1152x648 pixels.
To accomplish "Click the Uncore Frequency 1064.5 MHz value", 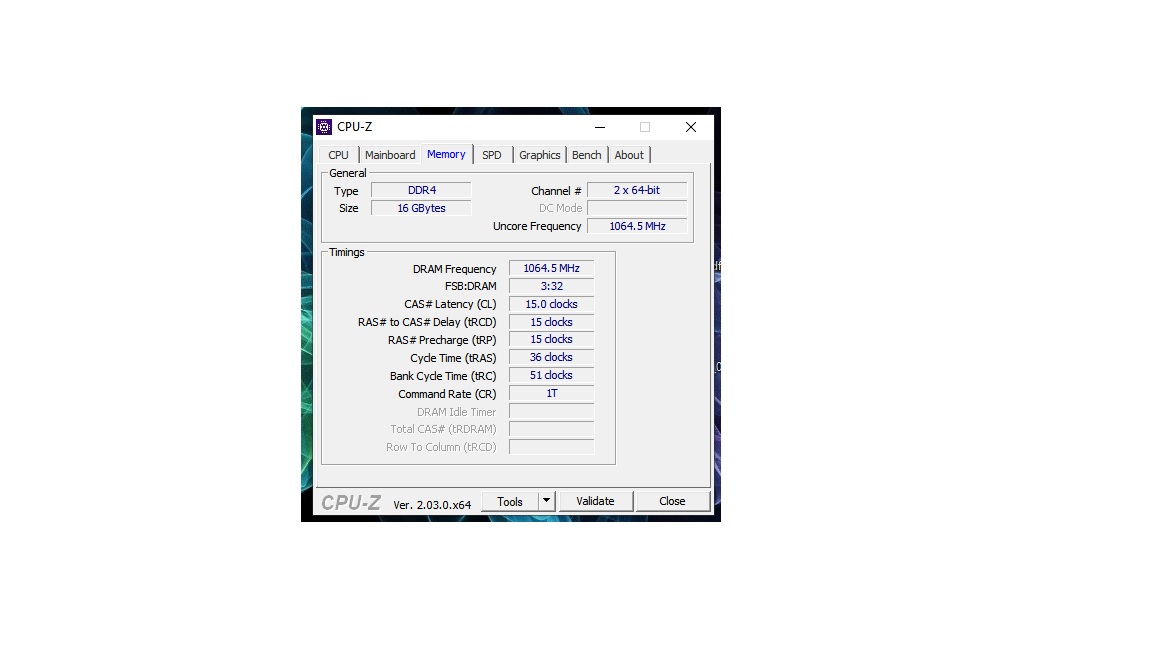I will click(637, 226).
